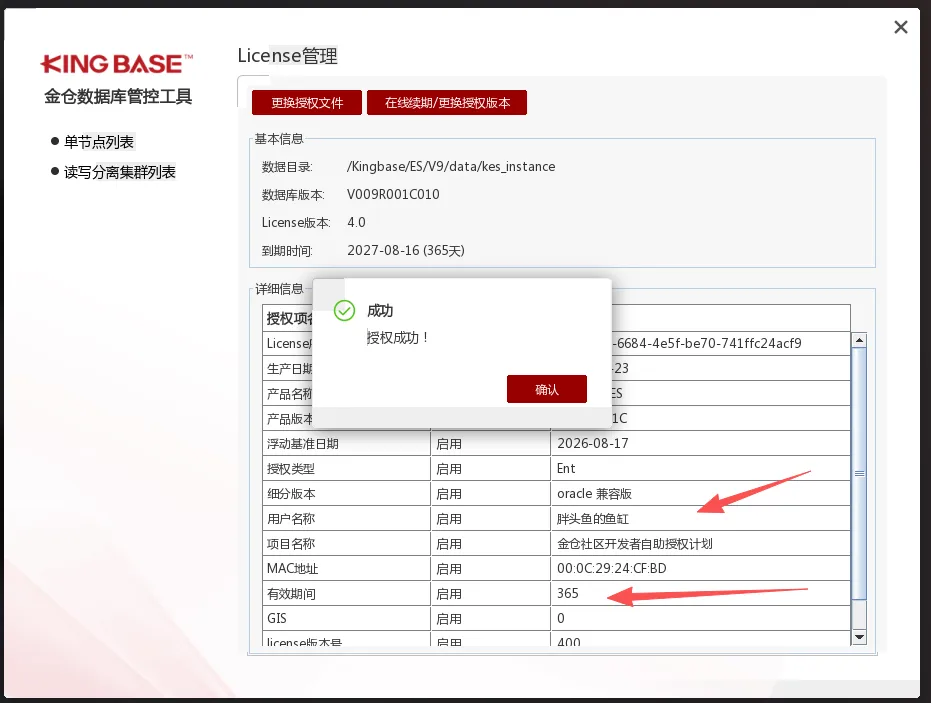
Task: Select database version V009R001C010
Action: (393, 194)
